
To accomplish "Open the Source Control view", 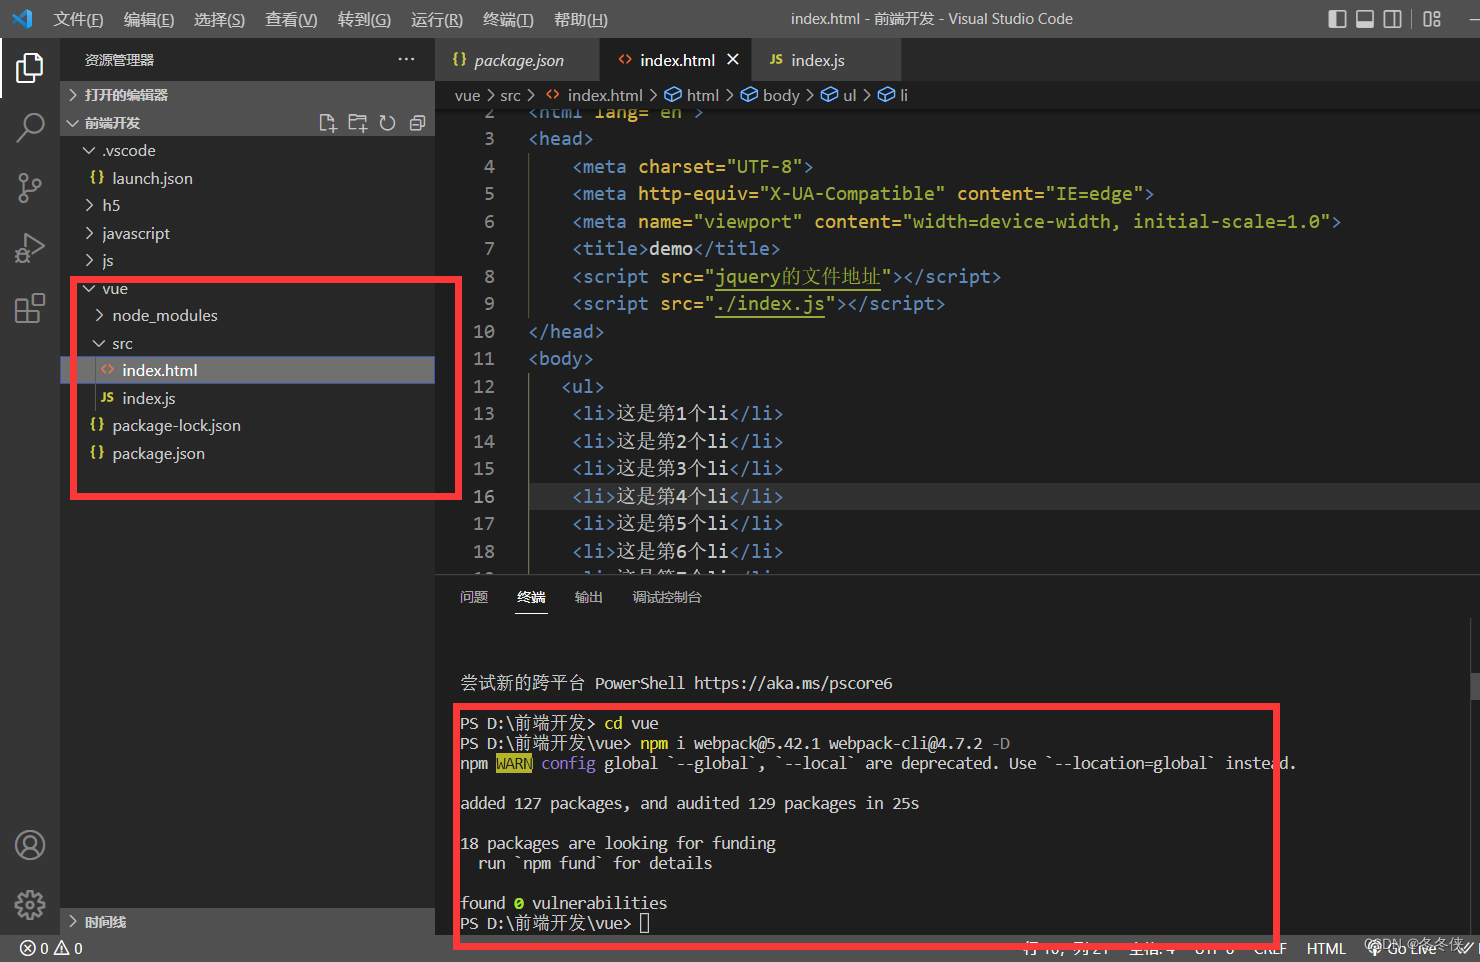I will [29, 188].
